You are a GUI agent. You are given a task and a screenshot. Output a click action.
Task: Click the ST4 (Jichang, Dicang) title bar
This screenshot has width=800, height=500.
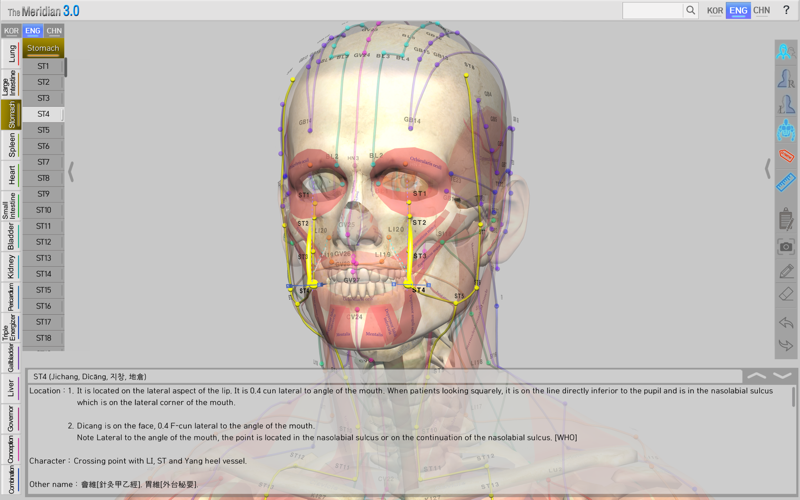tap(385, 377)
